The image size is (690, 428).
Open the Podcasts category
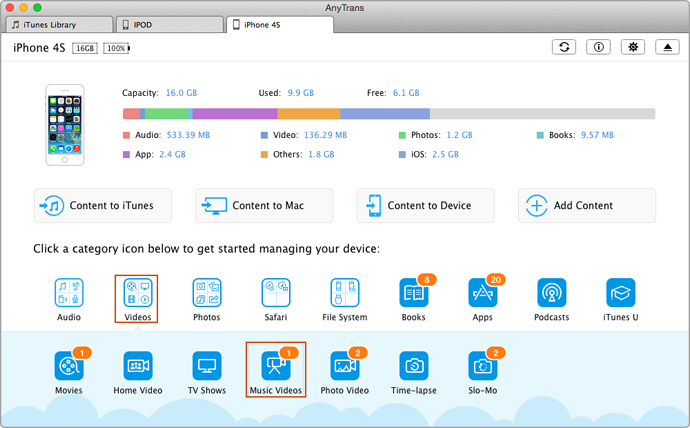(551, 298)
